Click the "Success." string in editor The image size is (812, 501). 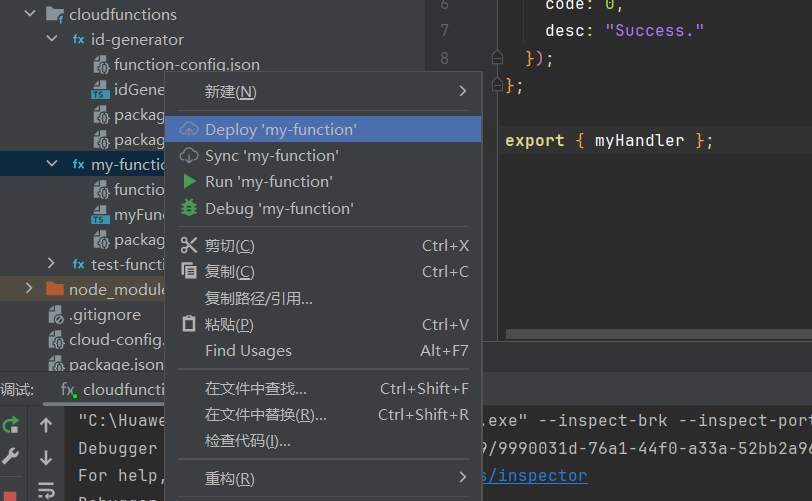coord(655,31)
